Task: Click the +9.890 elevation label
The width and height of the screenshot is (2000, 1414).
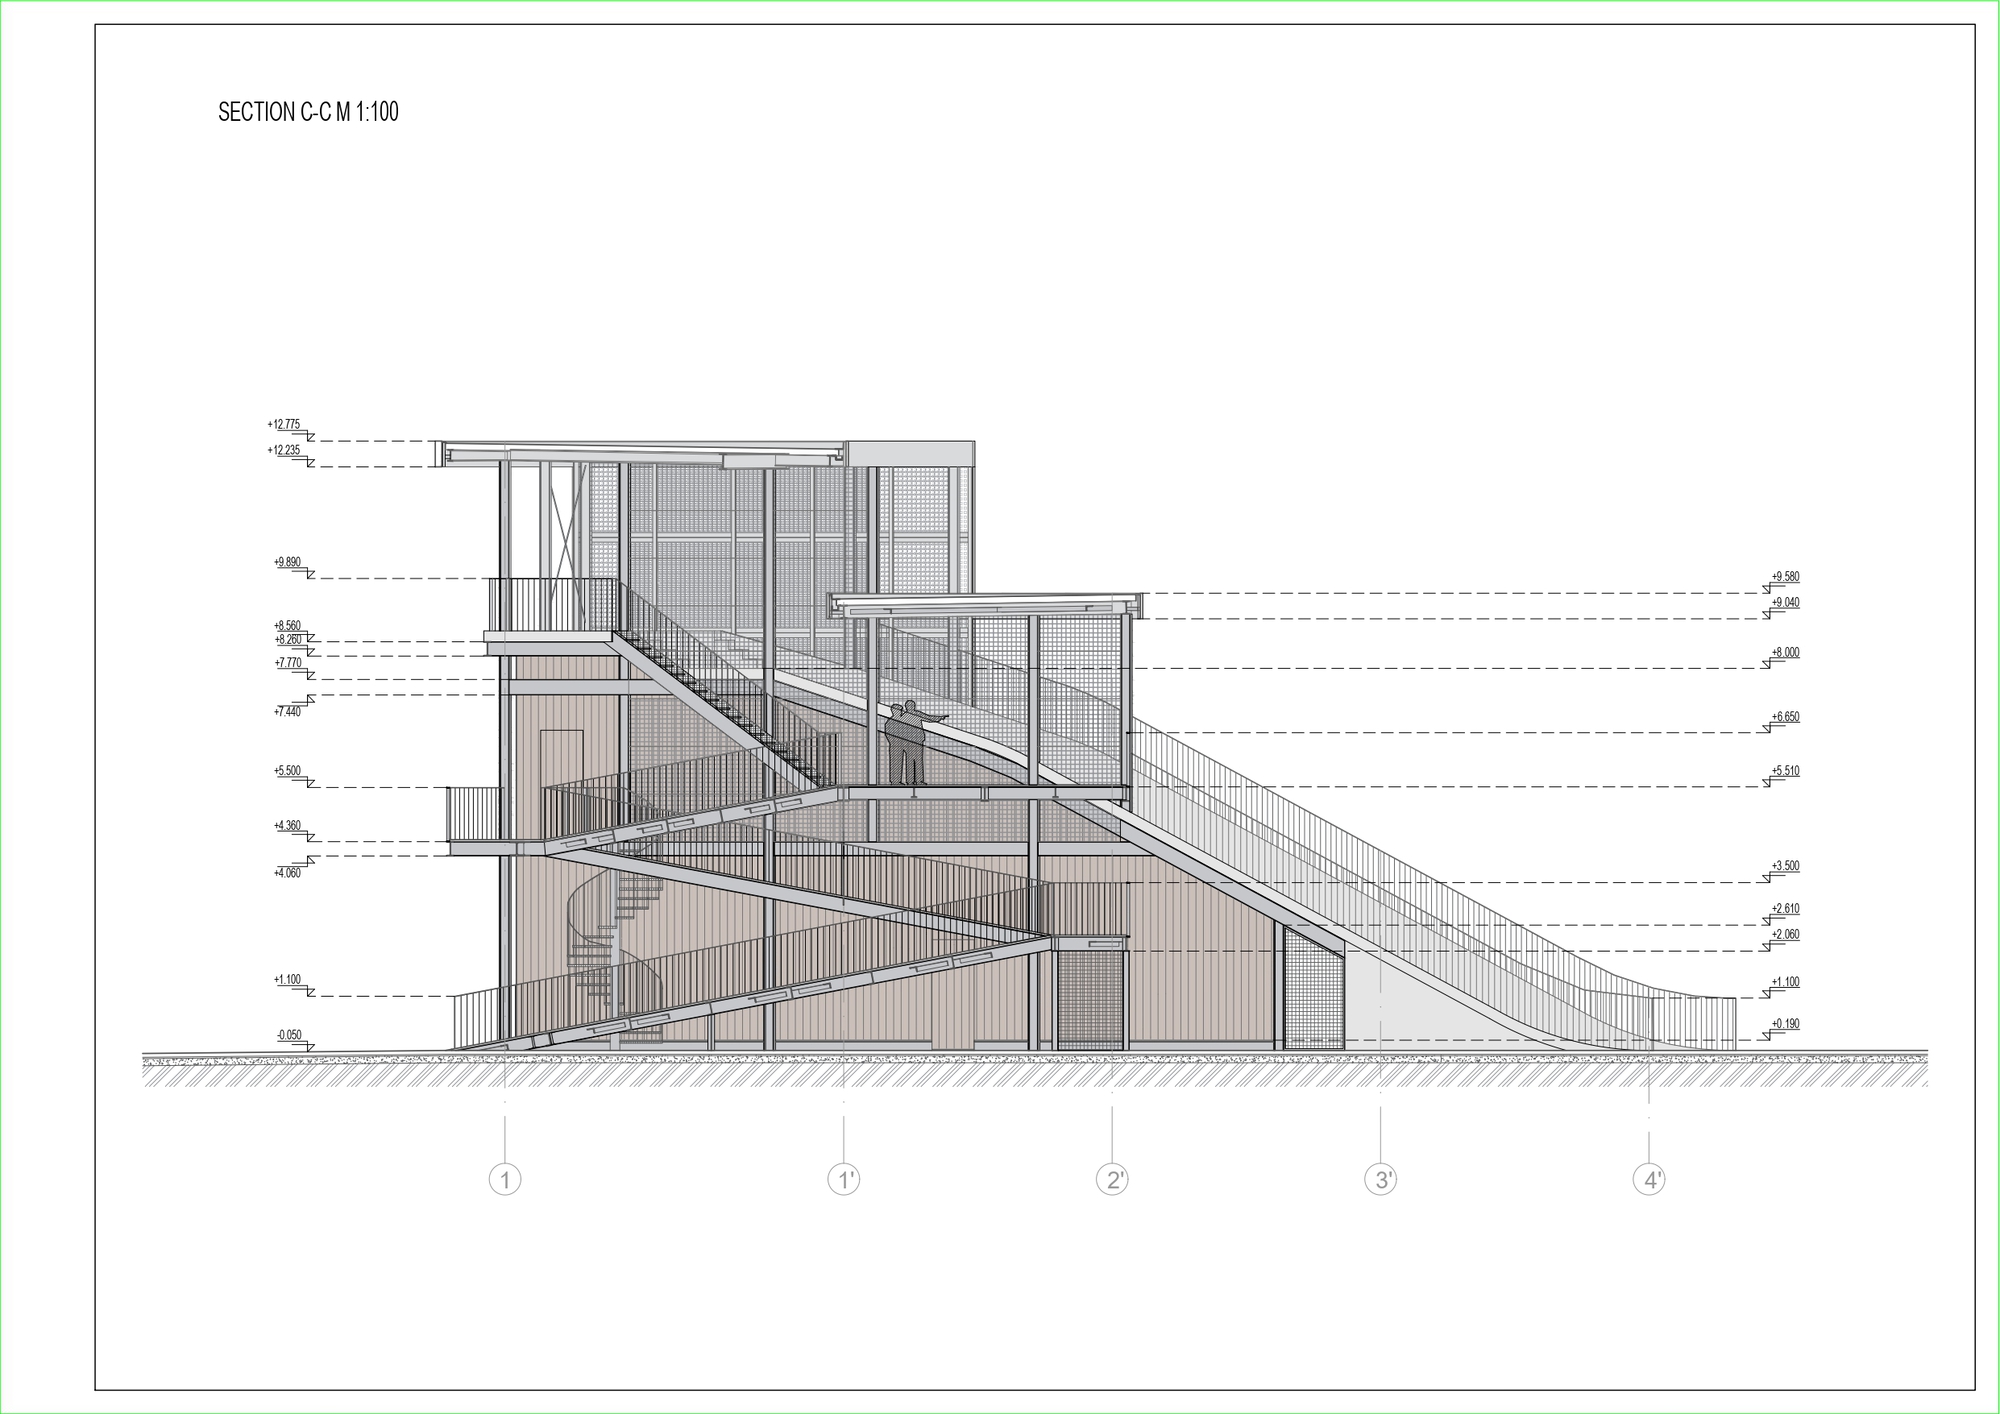Action: 288,563
